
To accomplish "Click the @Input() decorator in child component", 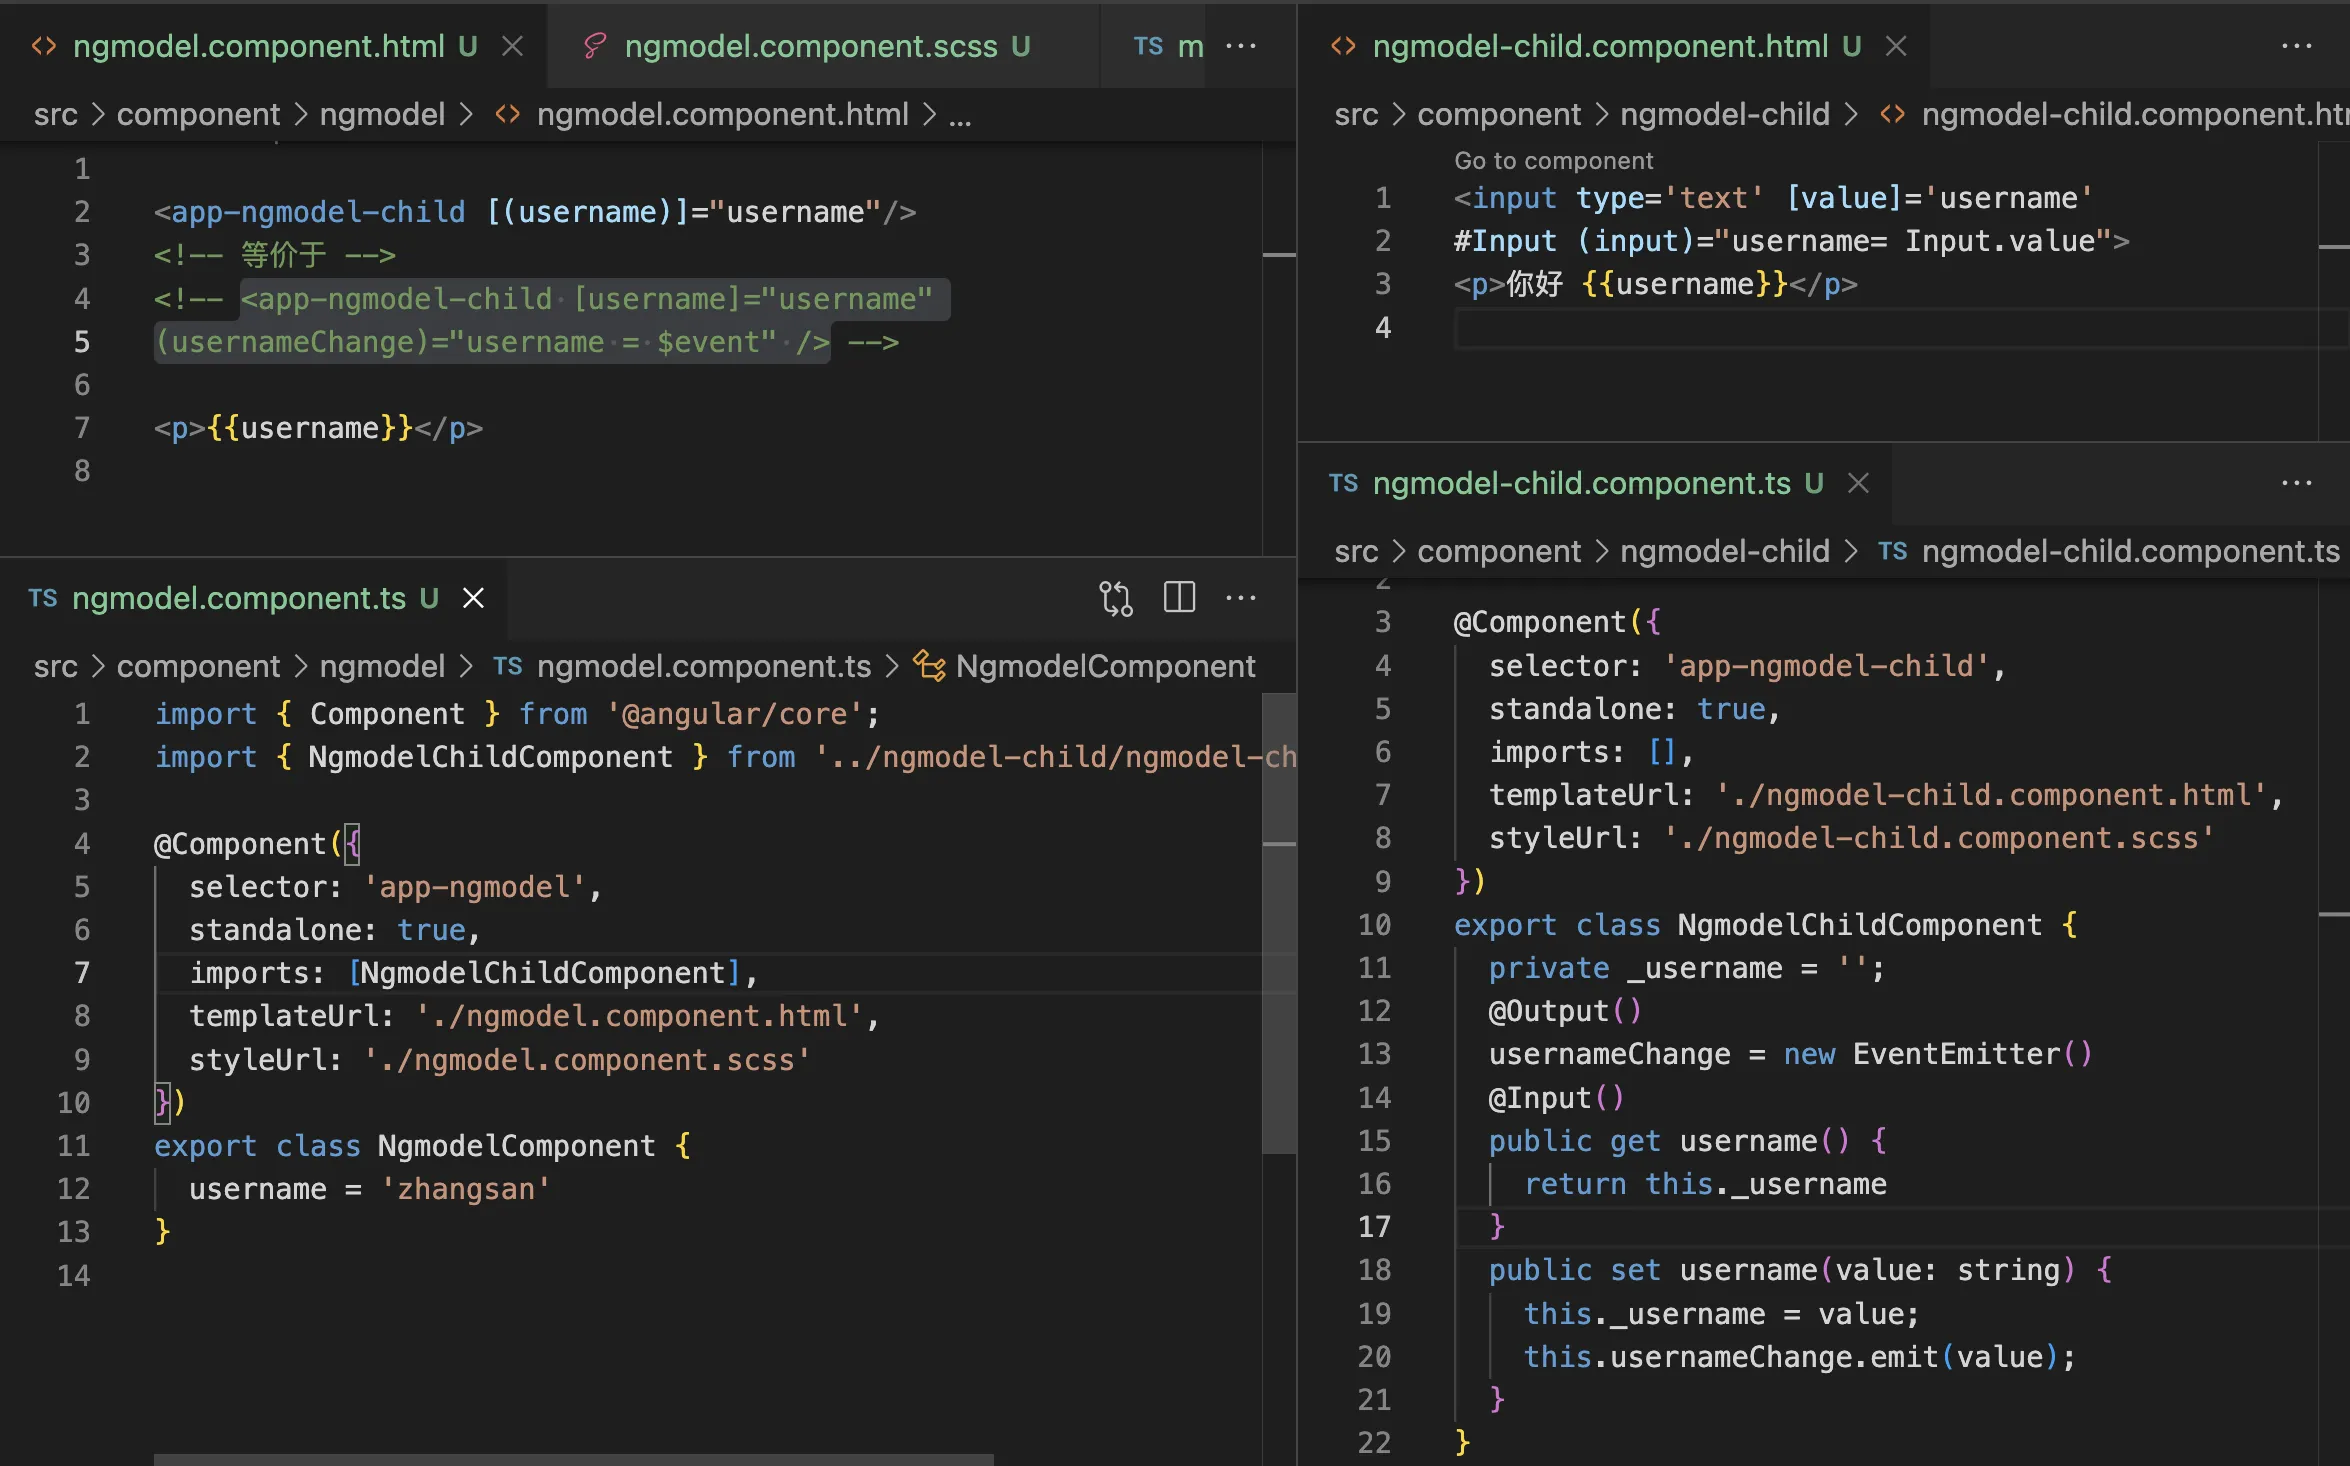I will coord(1556,1098).
